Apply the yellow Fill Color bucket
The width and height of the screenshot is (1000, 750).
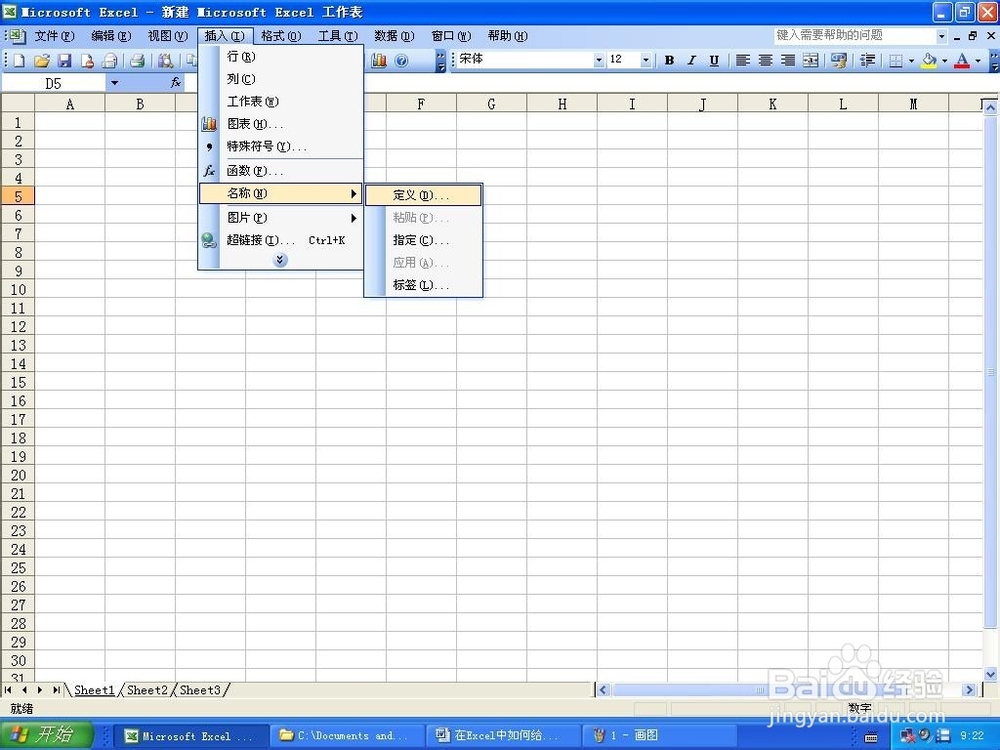[x=929, y=61]
